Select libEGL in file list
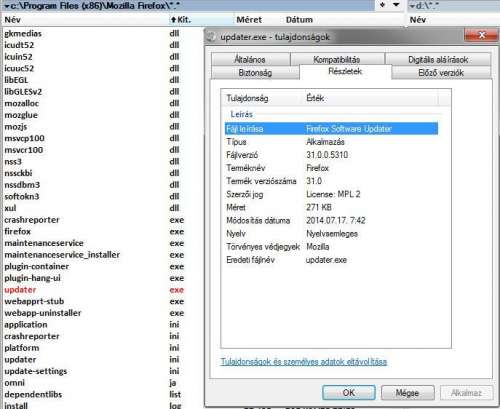500x409 pixels. [16, 80]
